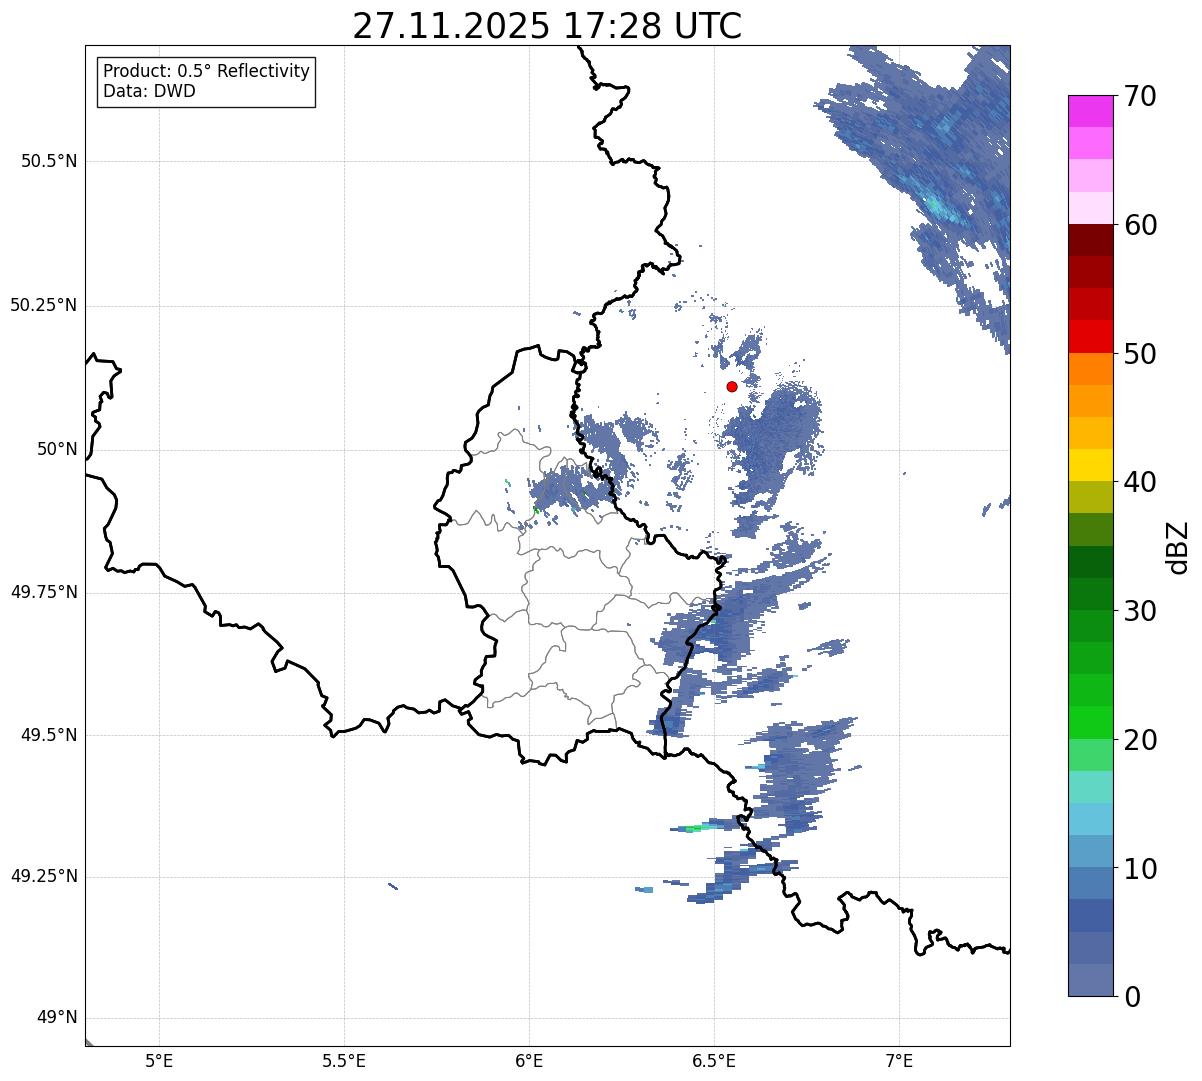Click the plot title 27.11.2025 17:28 UTC
This screenshot has height=1081, width=1202.
click(x=547, y=26)
